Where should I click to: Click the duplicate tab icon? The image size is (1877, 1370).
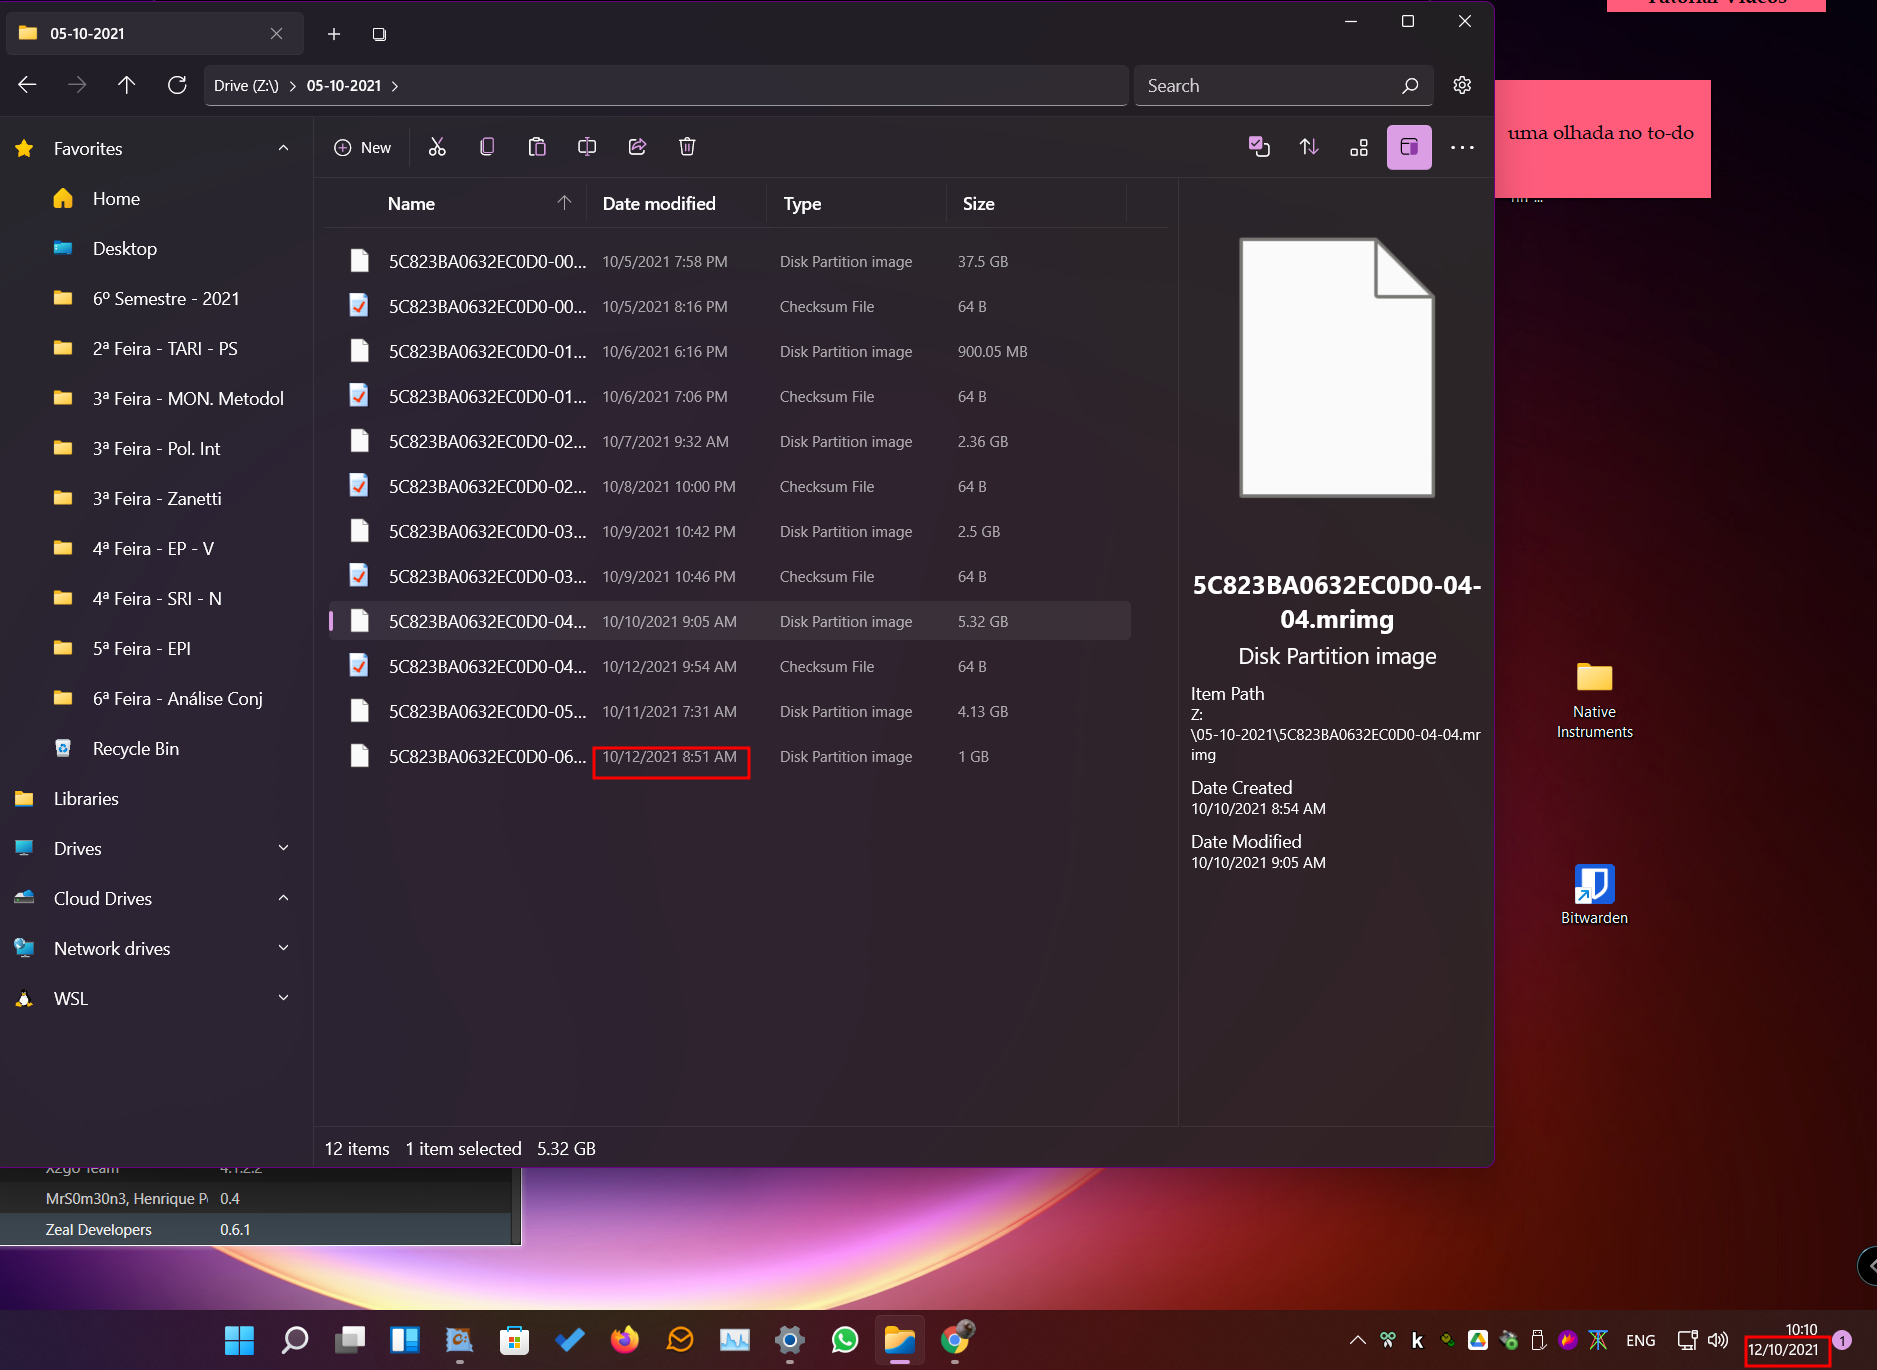click(x=379, y=34)
